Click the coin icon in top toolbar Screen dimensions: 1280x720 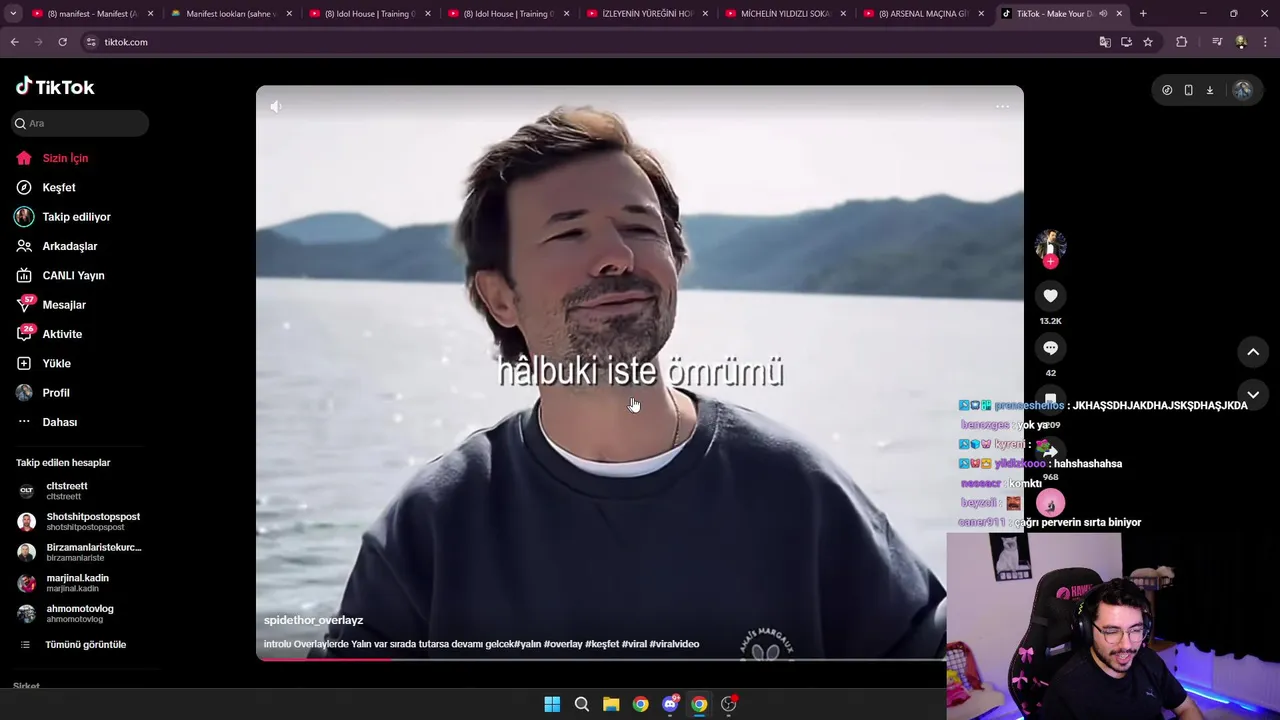[1167, 90]
